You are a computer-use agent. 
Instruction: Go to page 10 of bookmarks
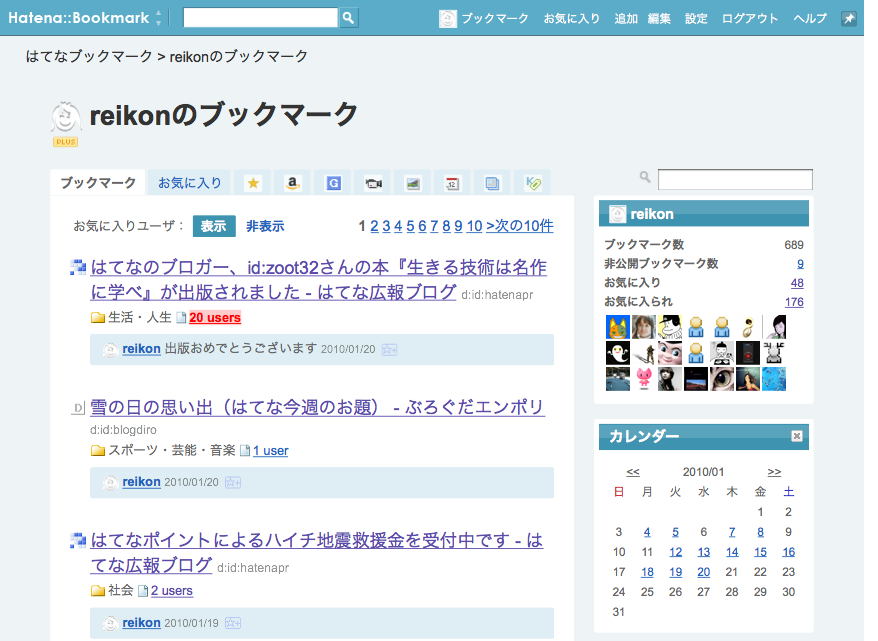click(x=474, y=226)
